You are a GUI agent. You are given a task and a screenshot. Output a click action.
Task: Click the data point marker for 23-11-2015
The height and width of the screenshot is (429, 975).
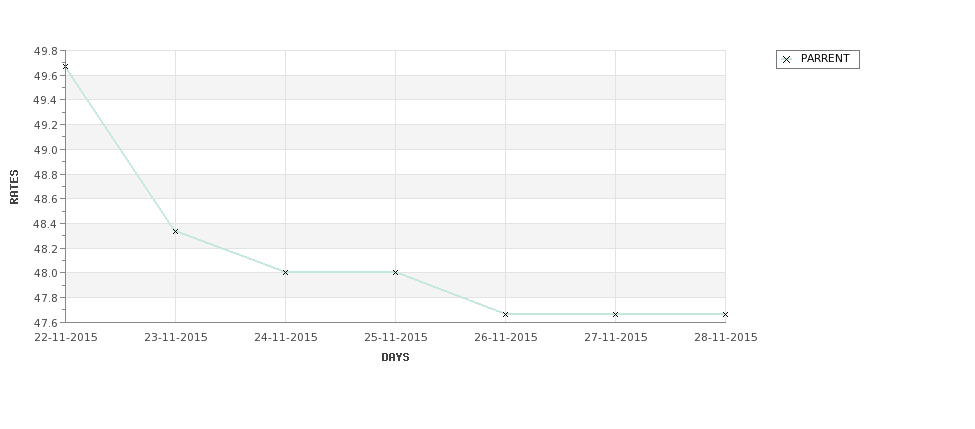[x=175, y=231]
